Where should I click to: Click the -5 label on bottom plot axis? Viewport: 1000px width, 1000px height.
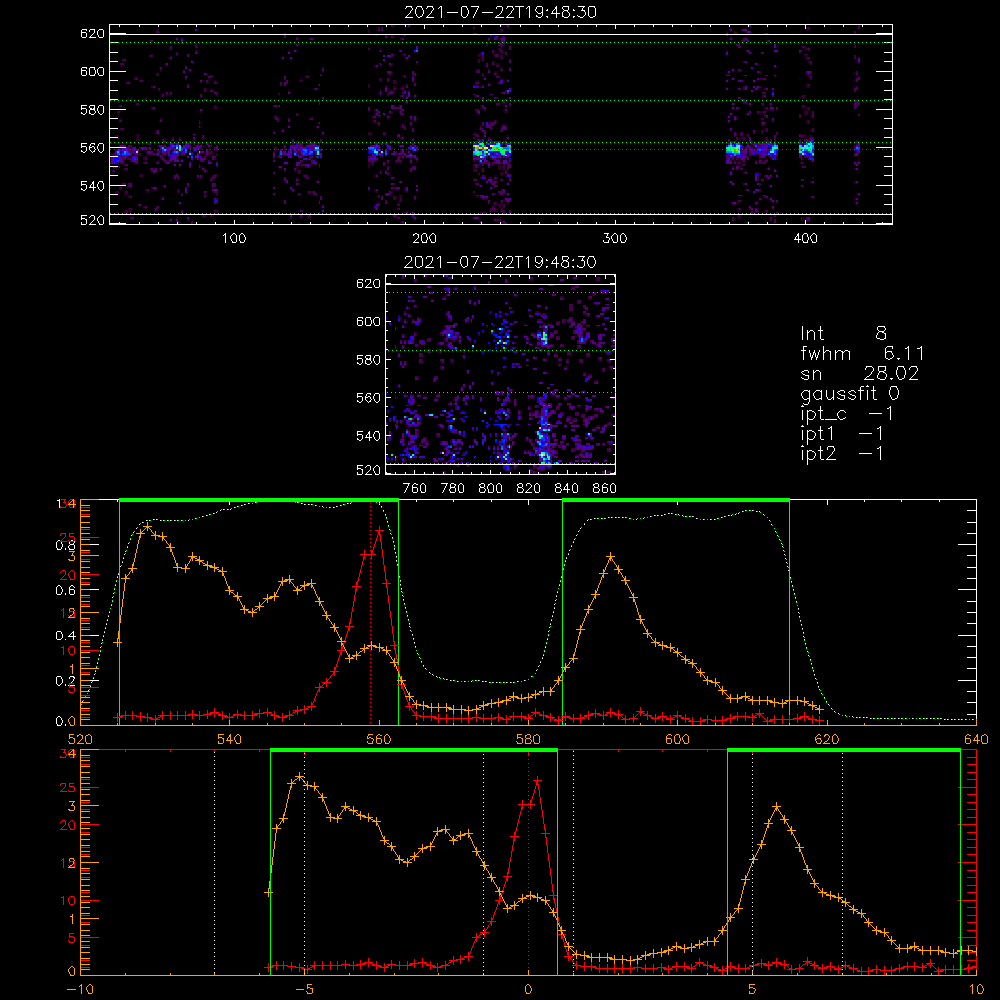point(304,990)
